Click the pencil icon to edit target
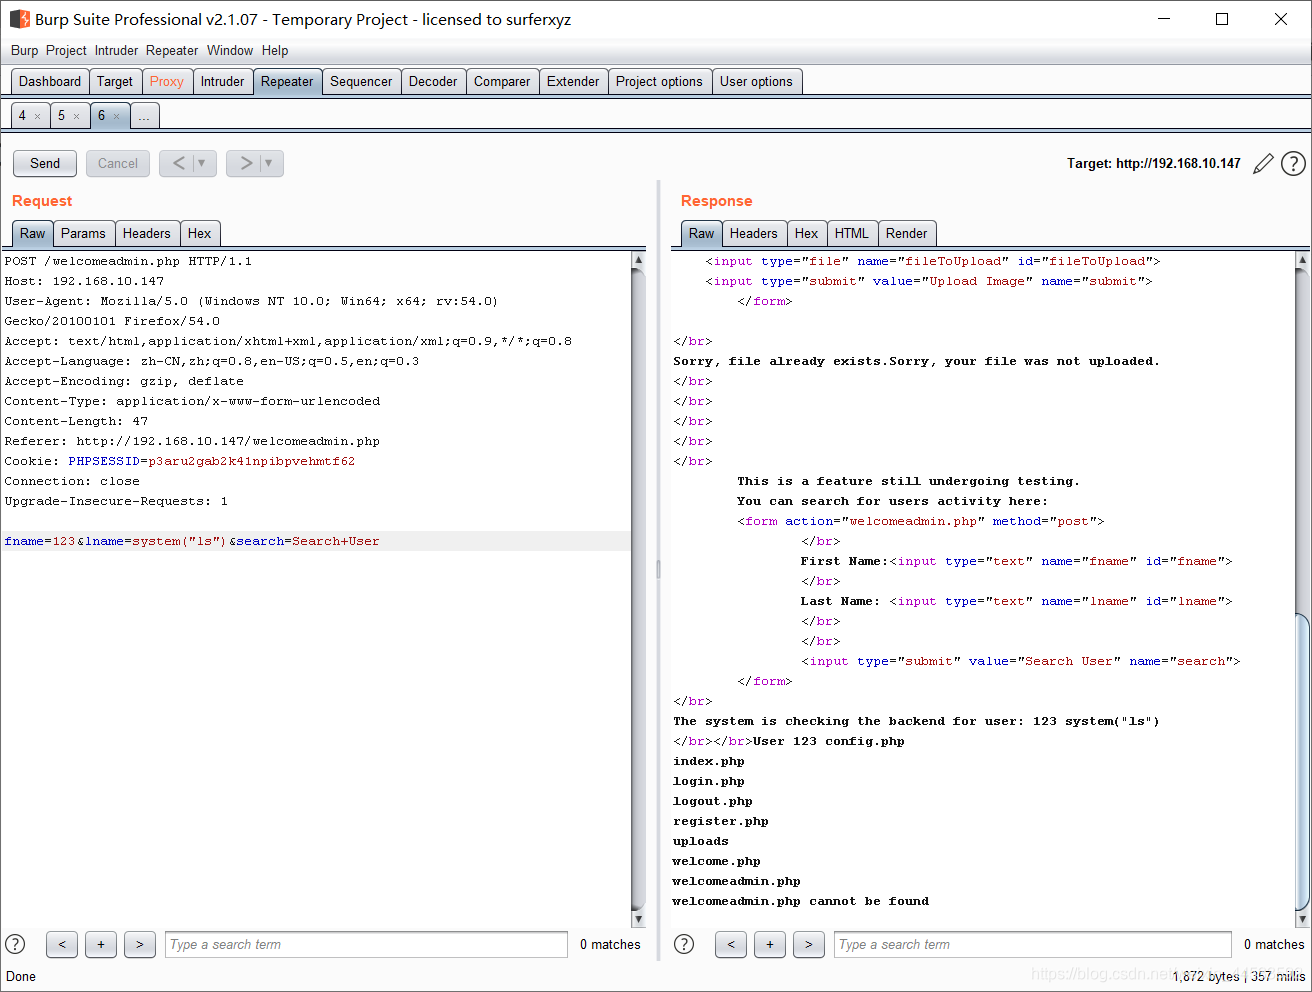The height and width of the screenshot is (992, 1312). point(1263,163)
